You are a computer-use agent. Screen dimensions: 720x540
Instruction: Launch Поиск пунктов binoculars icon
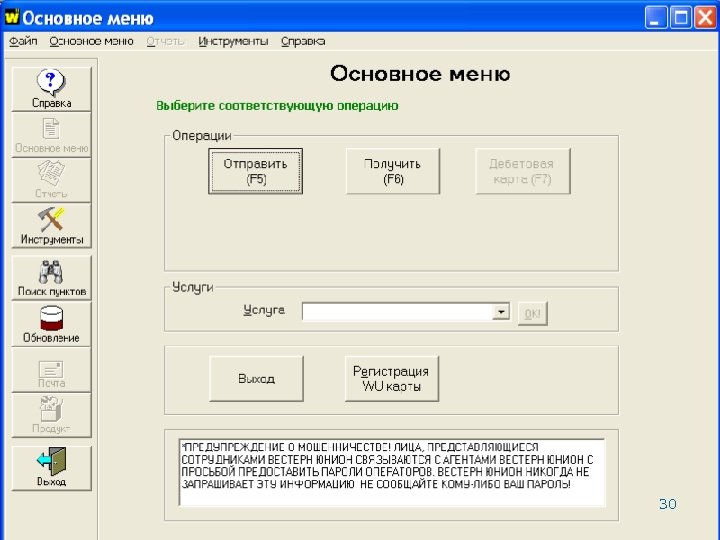(51, 278)
